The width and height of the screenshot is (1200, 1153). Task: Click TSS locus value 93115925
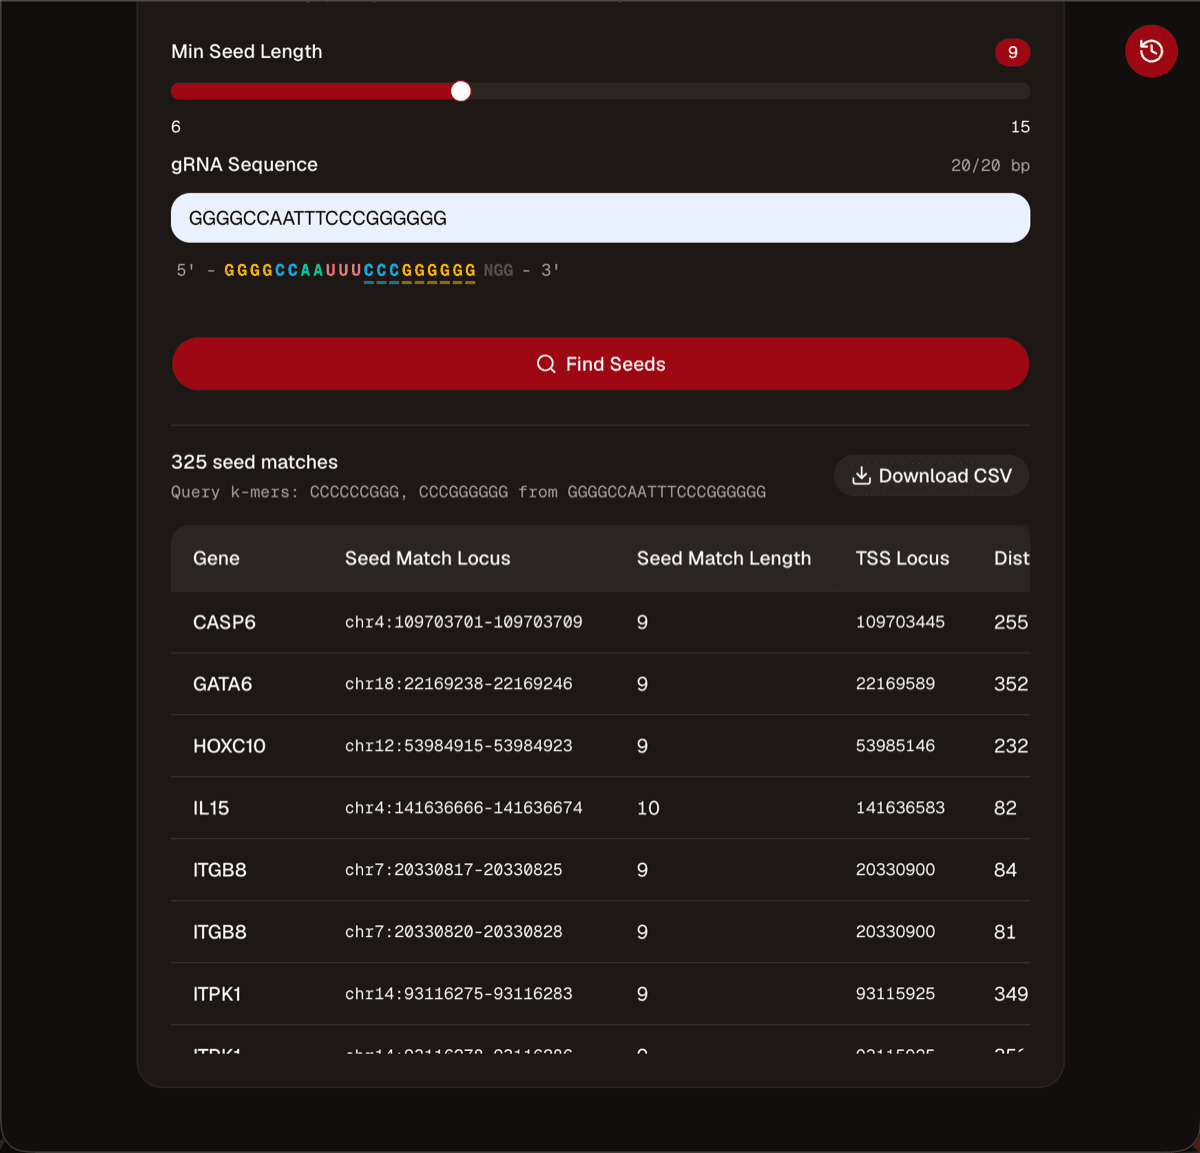coord(895,994)
